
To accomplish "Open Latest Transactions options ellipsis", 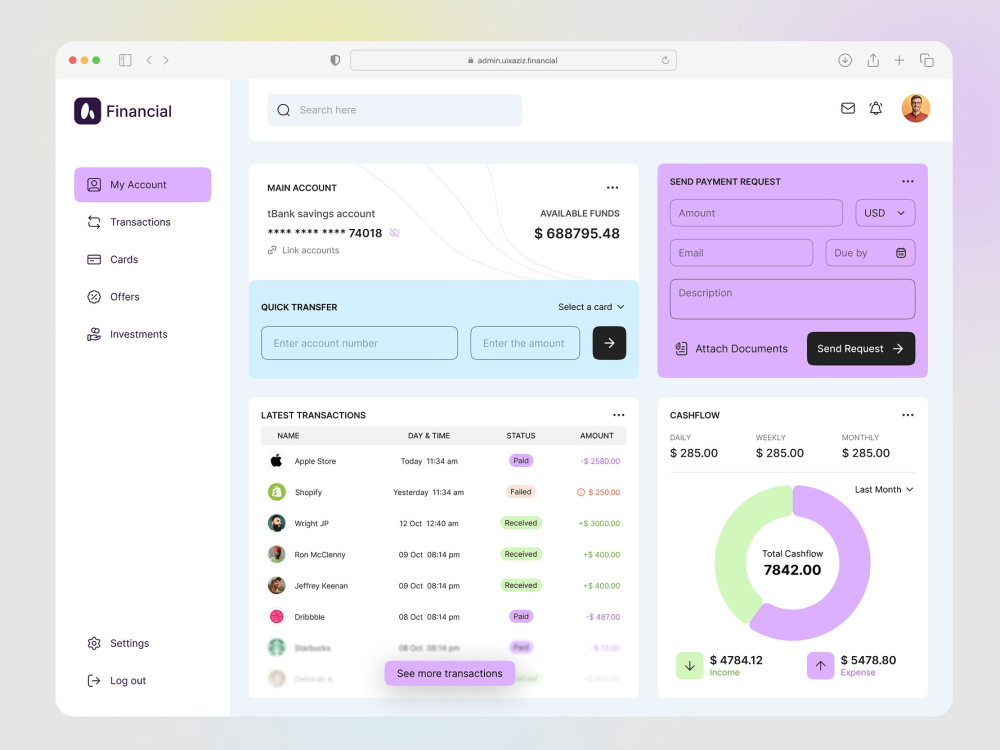I will [x=619, y=415].
